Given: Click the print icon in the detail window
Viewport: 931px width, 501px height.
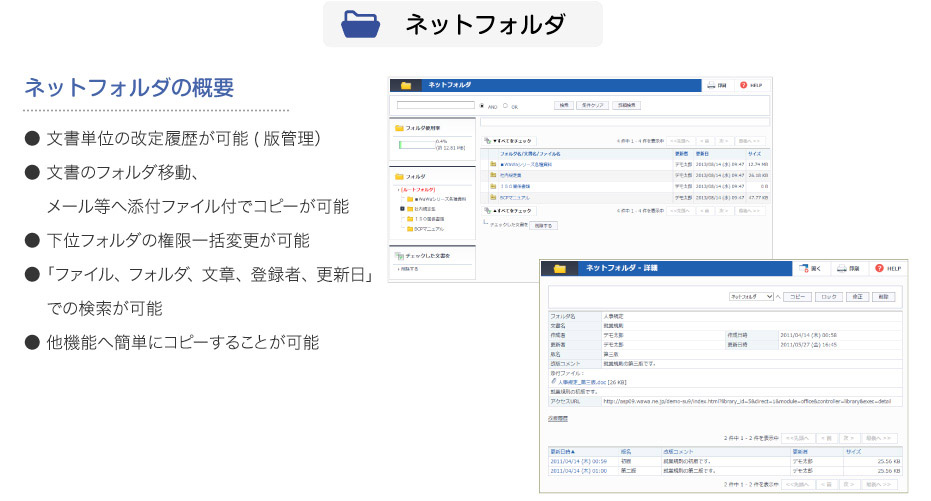Looking at the screenshot, I should [x=842, y=268].
